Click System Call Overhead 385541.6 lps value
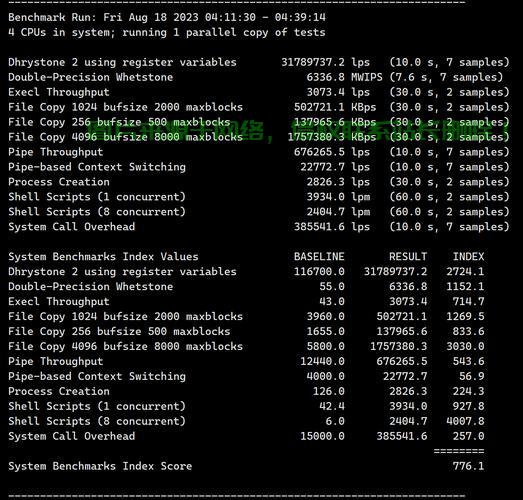Viewport: 523px width, 500px height. 332,227
